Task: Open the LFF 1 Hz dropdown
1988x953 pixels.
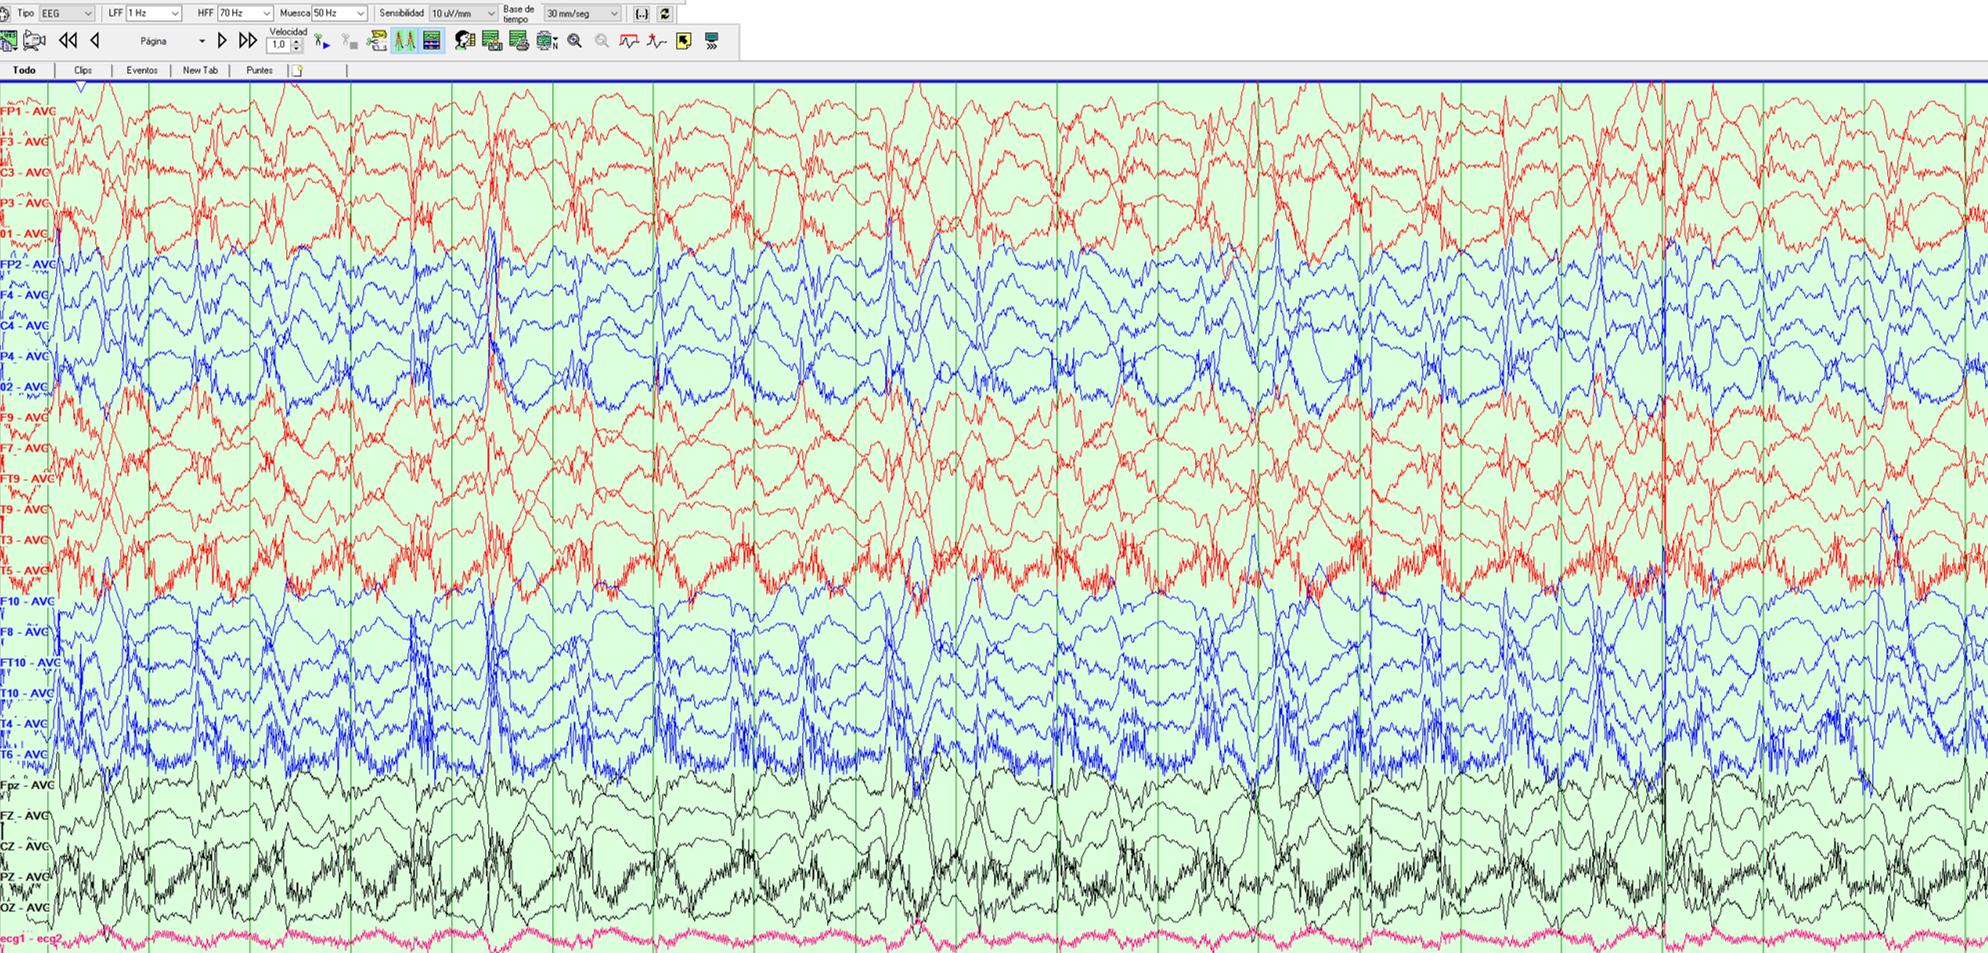Action: pos(152,13)
